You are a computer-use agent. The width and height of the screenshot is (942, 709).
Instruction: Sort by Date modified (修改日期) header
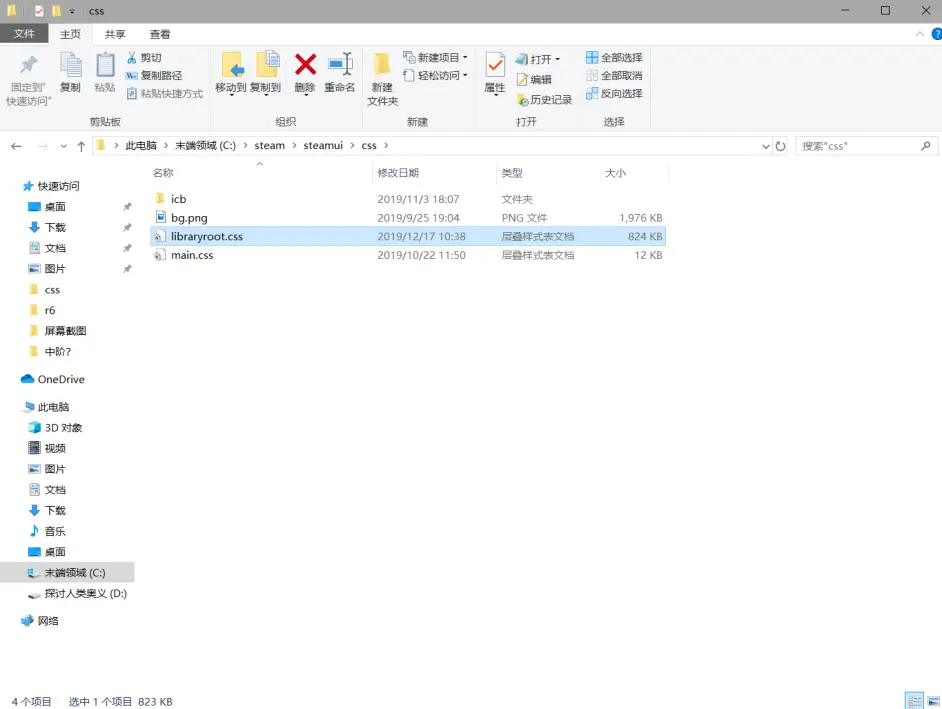point(398,173)
